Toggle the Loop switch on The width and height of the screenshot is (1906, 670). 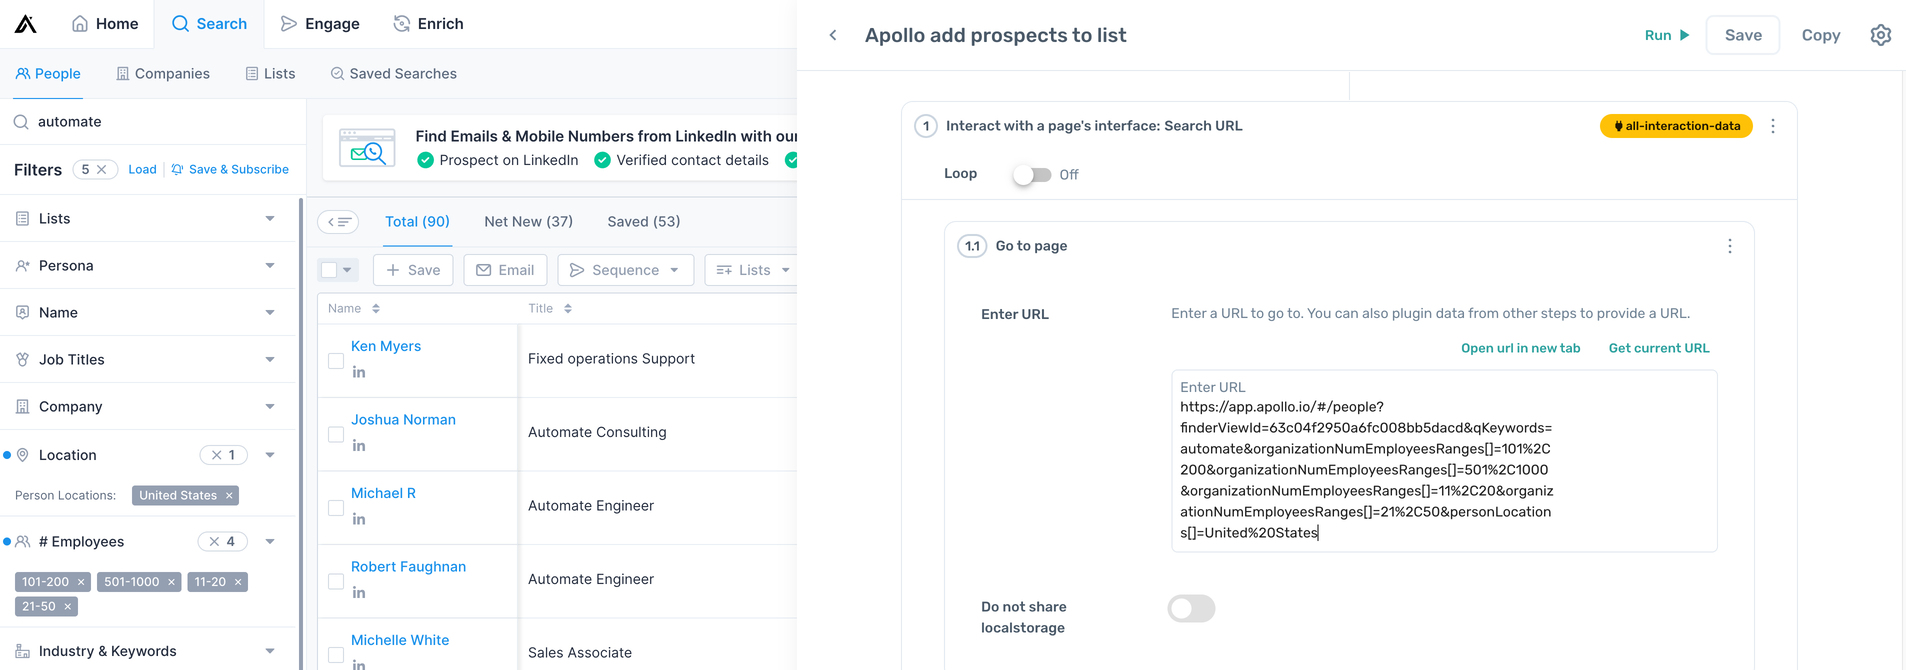pos(1031,175)
